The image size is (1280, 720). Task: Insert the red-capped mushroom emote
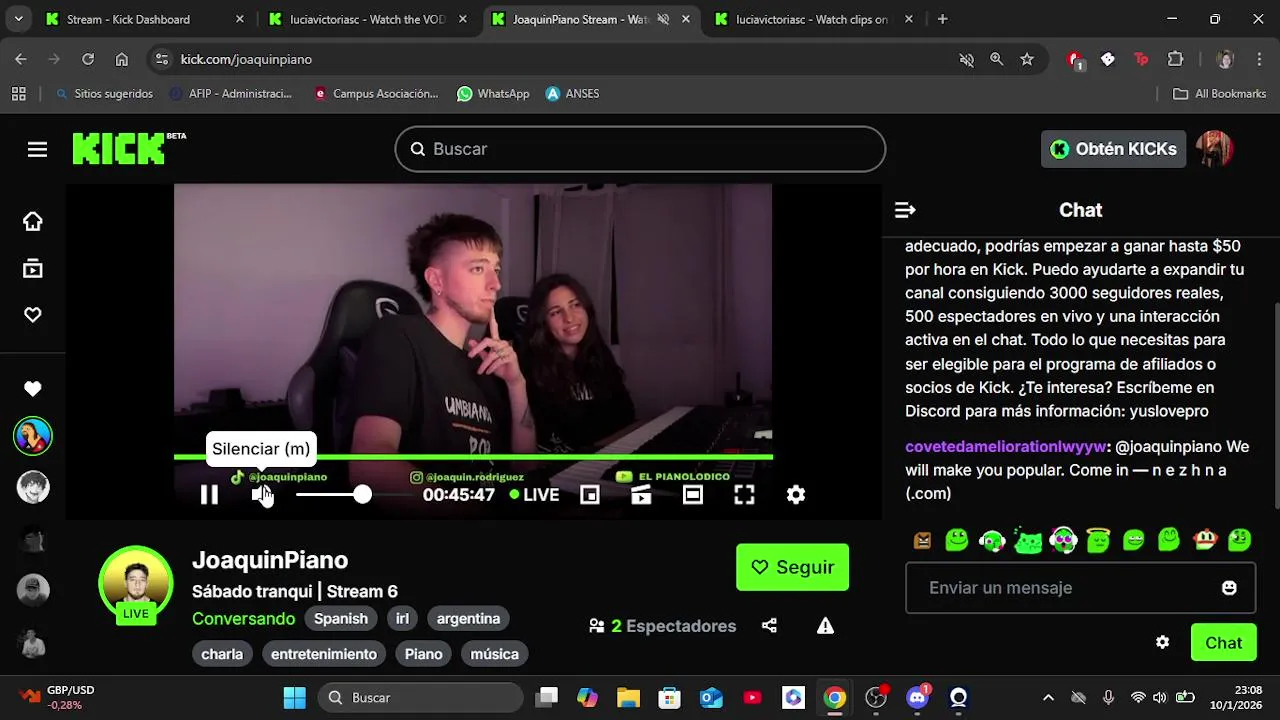point(1205,541)
